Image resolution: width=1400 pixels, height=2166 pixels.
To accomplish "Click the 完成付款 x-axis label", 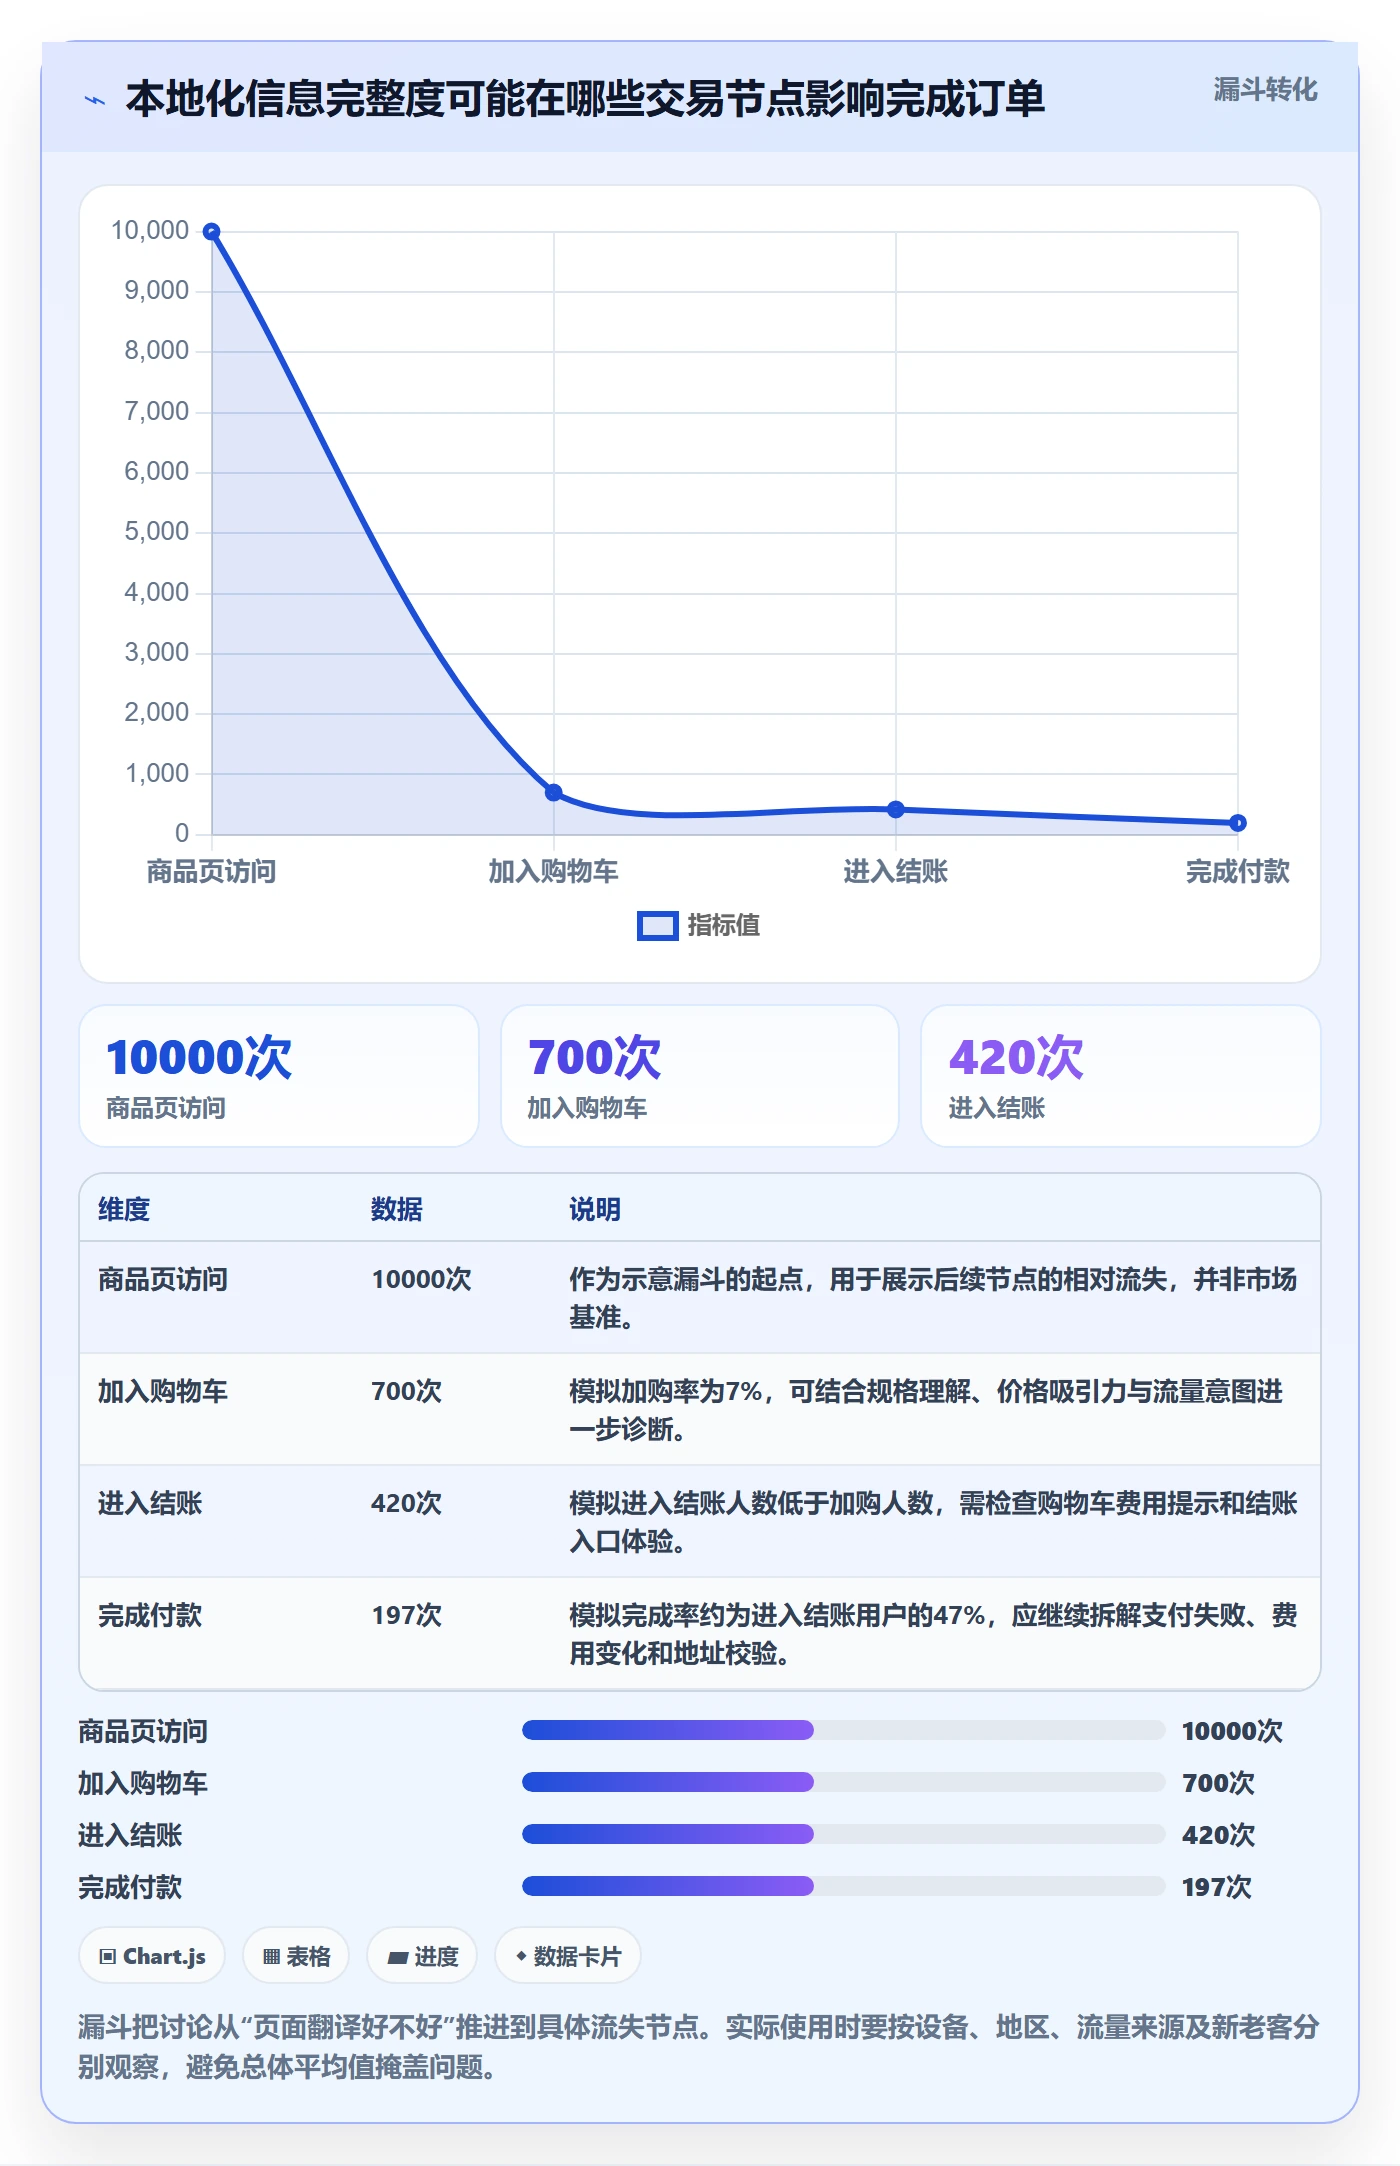I will 1238,872.
